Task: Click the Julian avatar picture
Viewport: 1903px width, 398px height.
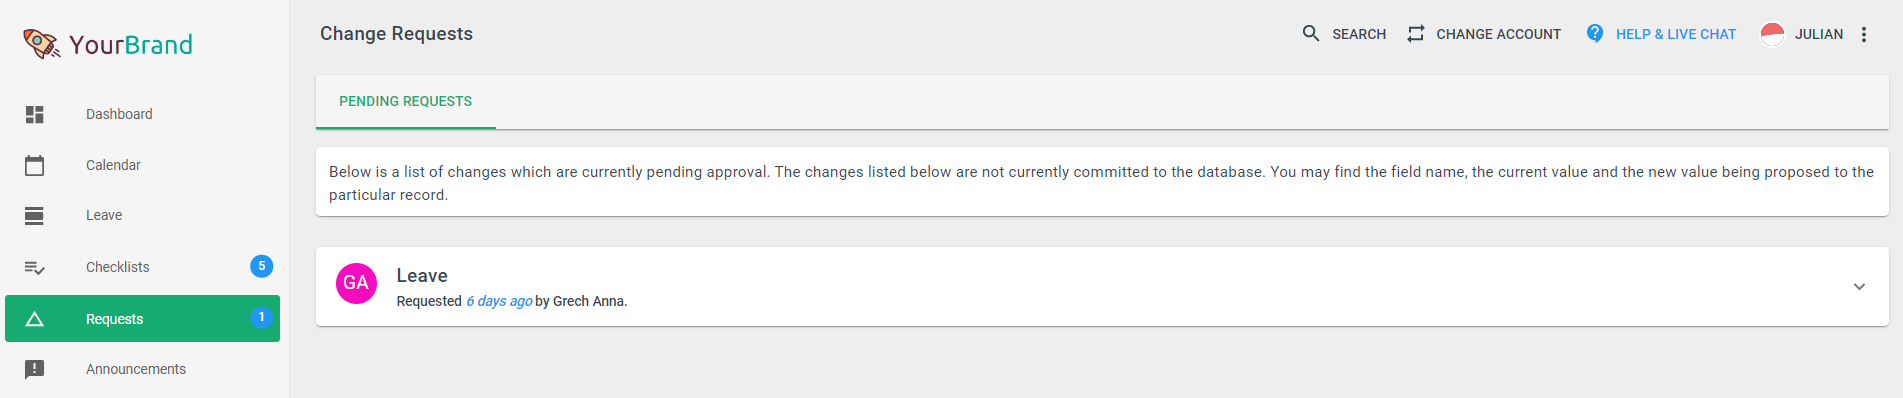Action: coord(1772,34)
